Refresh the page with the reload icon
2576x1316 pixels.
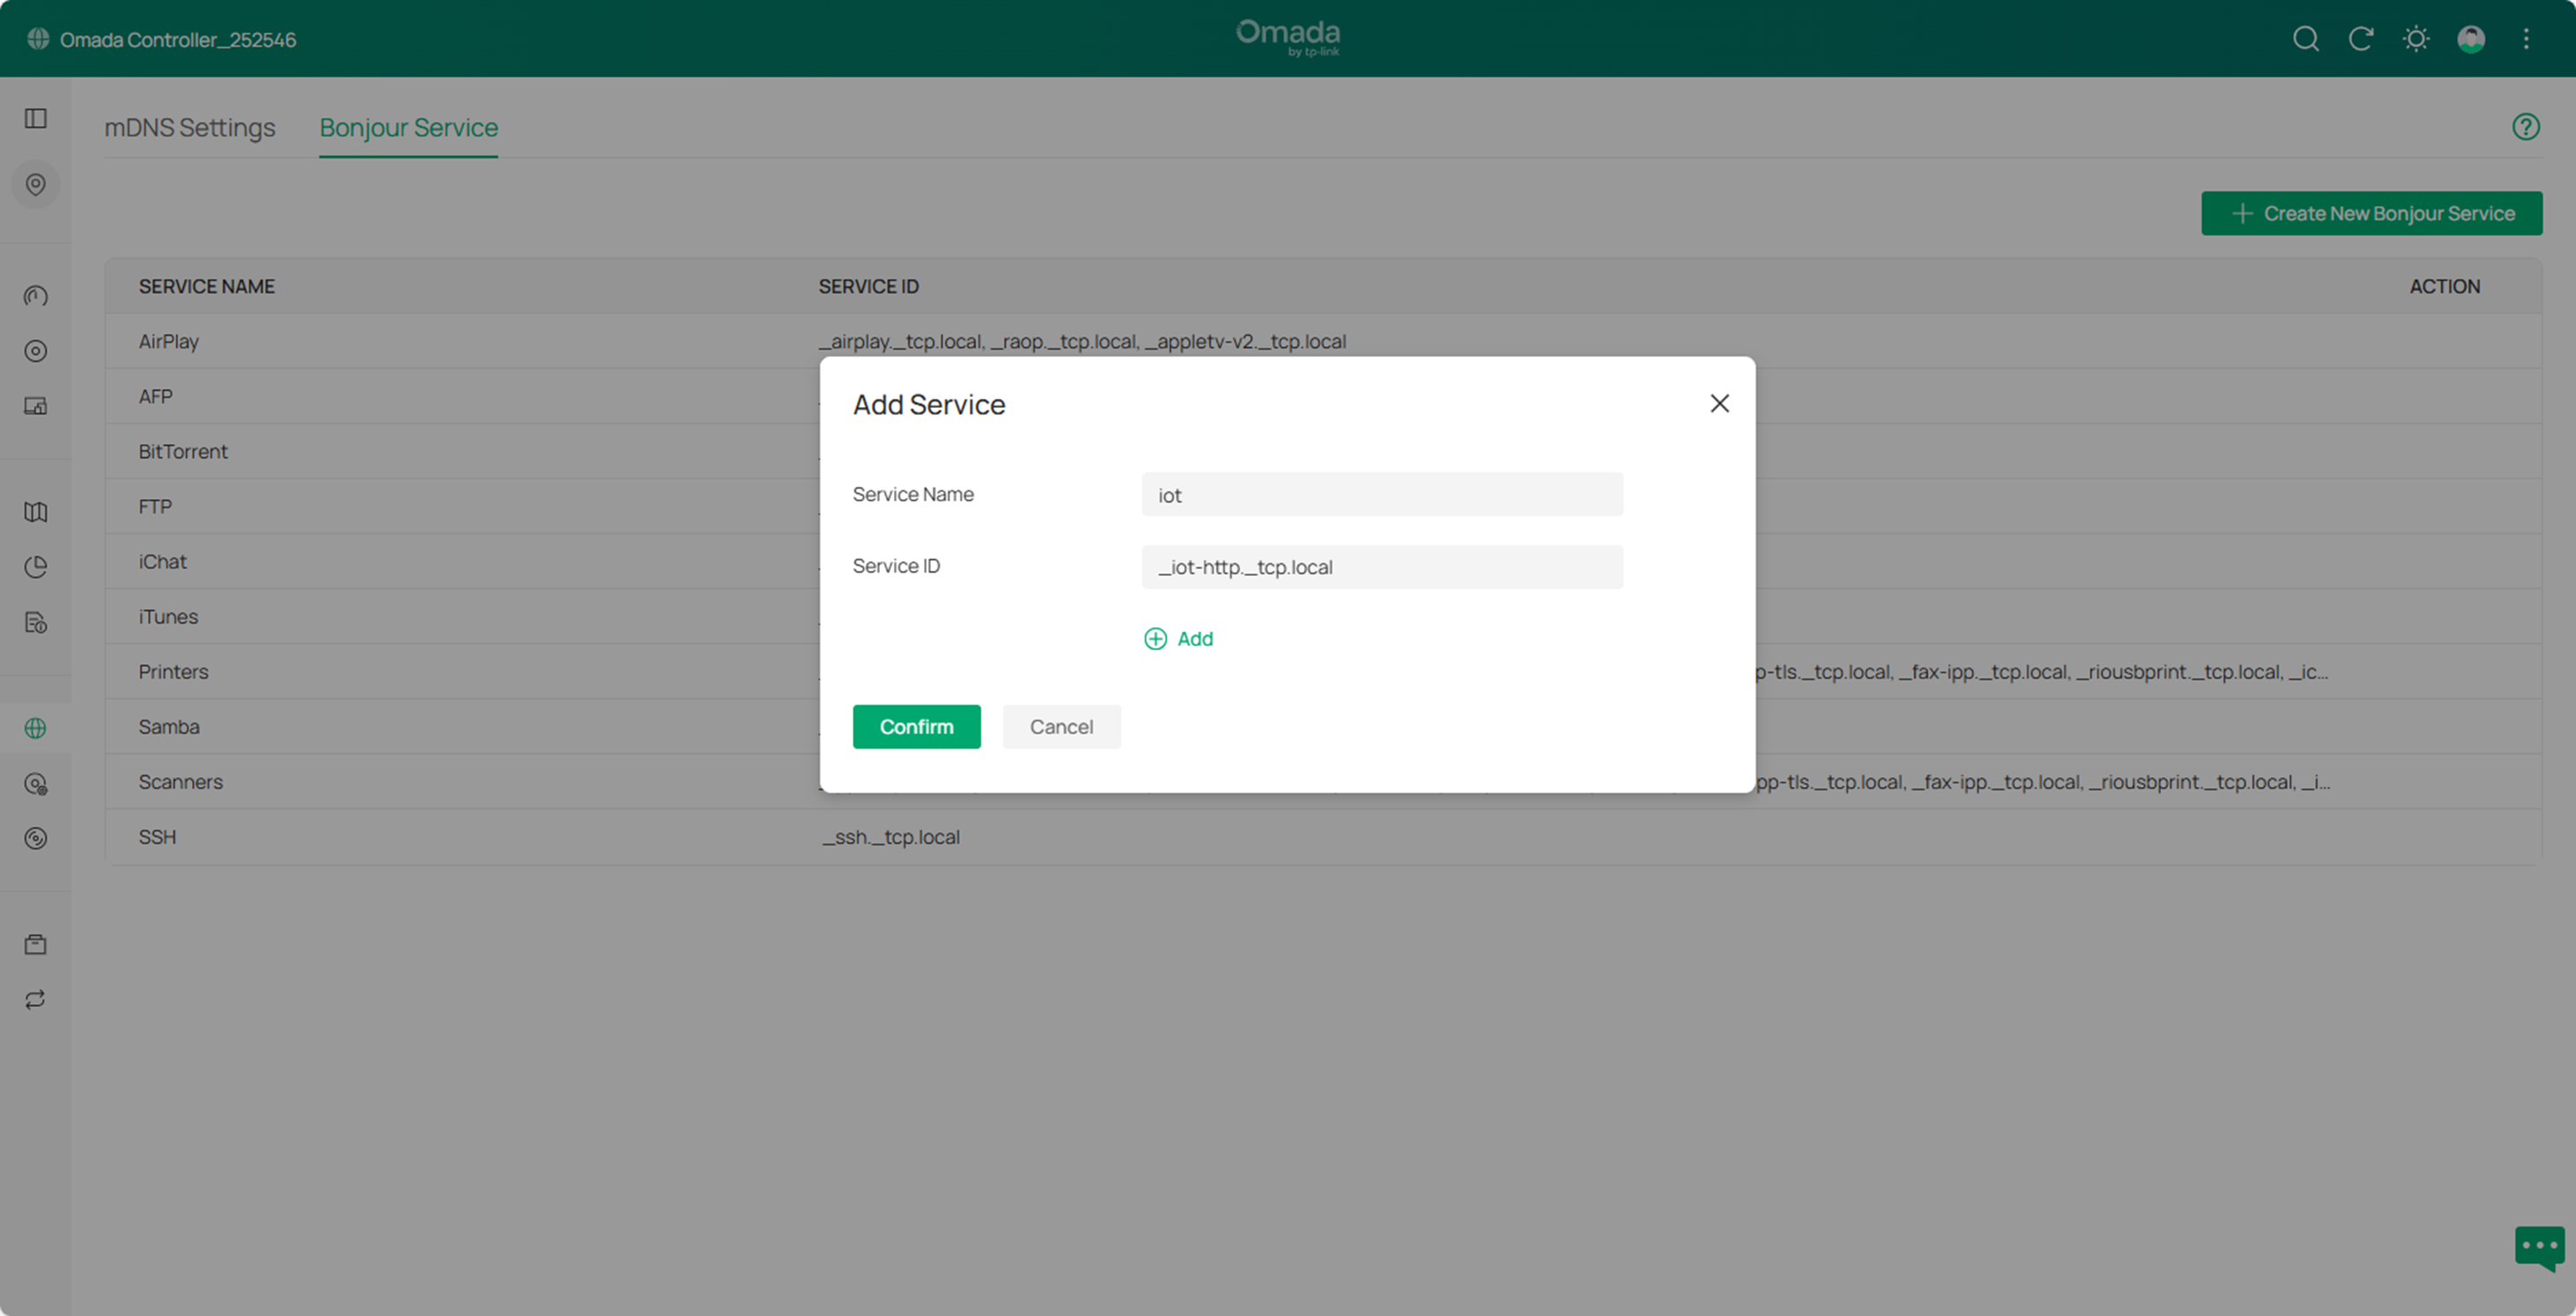point(2361,39)
